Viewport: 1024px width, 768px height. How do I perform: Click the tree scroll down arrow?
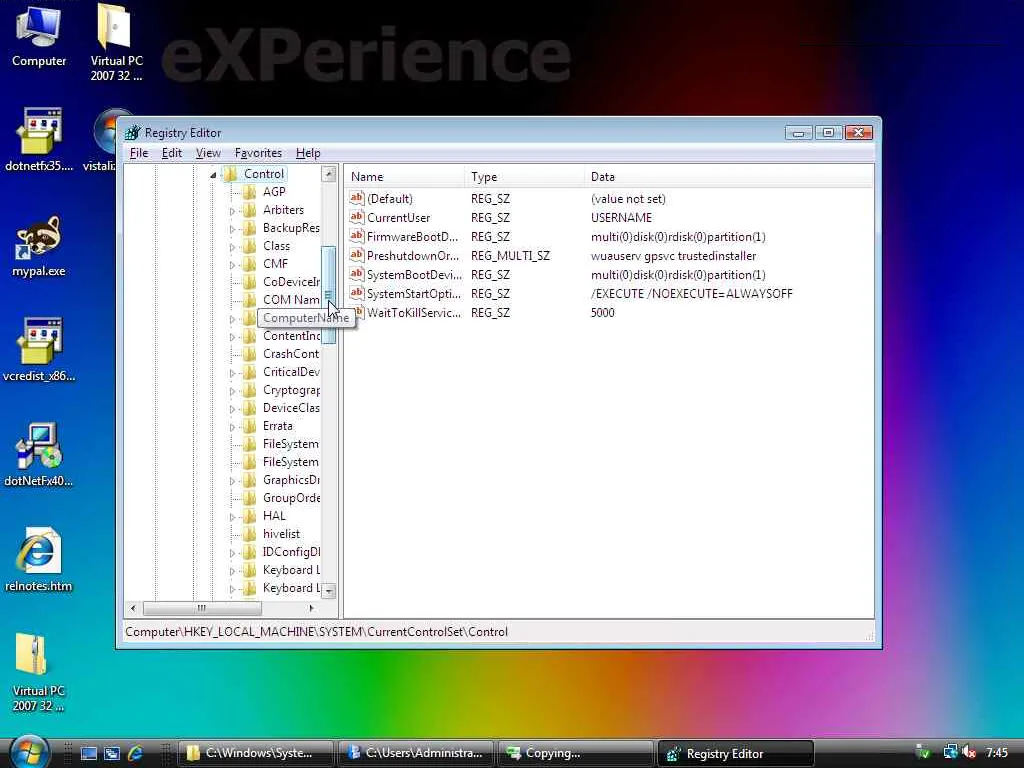click(328, 590)
